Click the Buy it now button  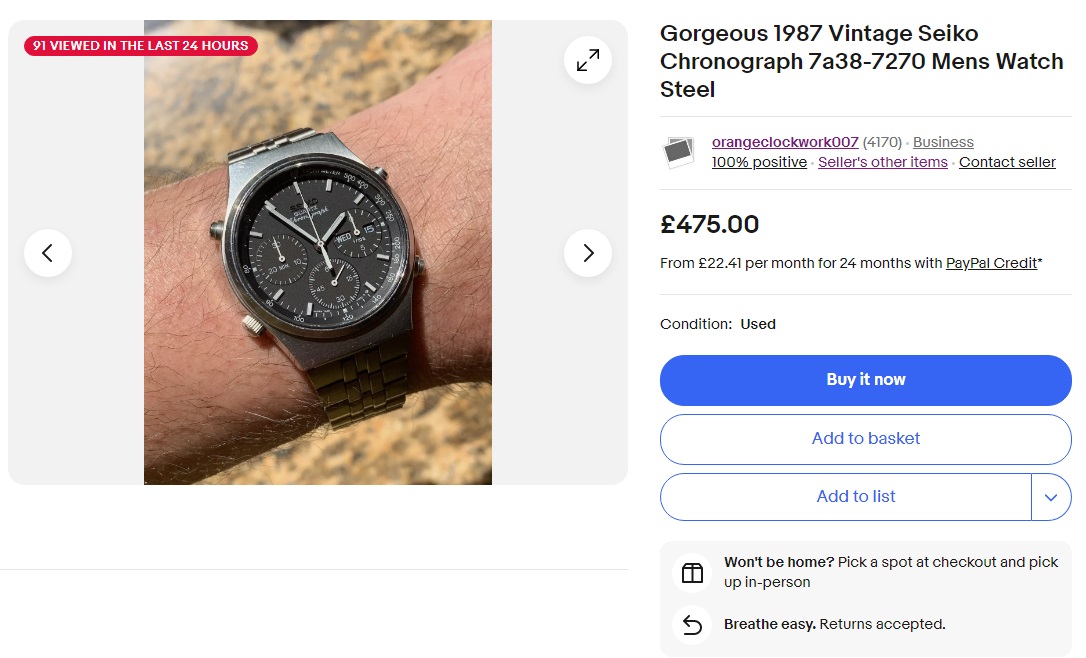tap(865, 380)
